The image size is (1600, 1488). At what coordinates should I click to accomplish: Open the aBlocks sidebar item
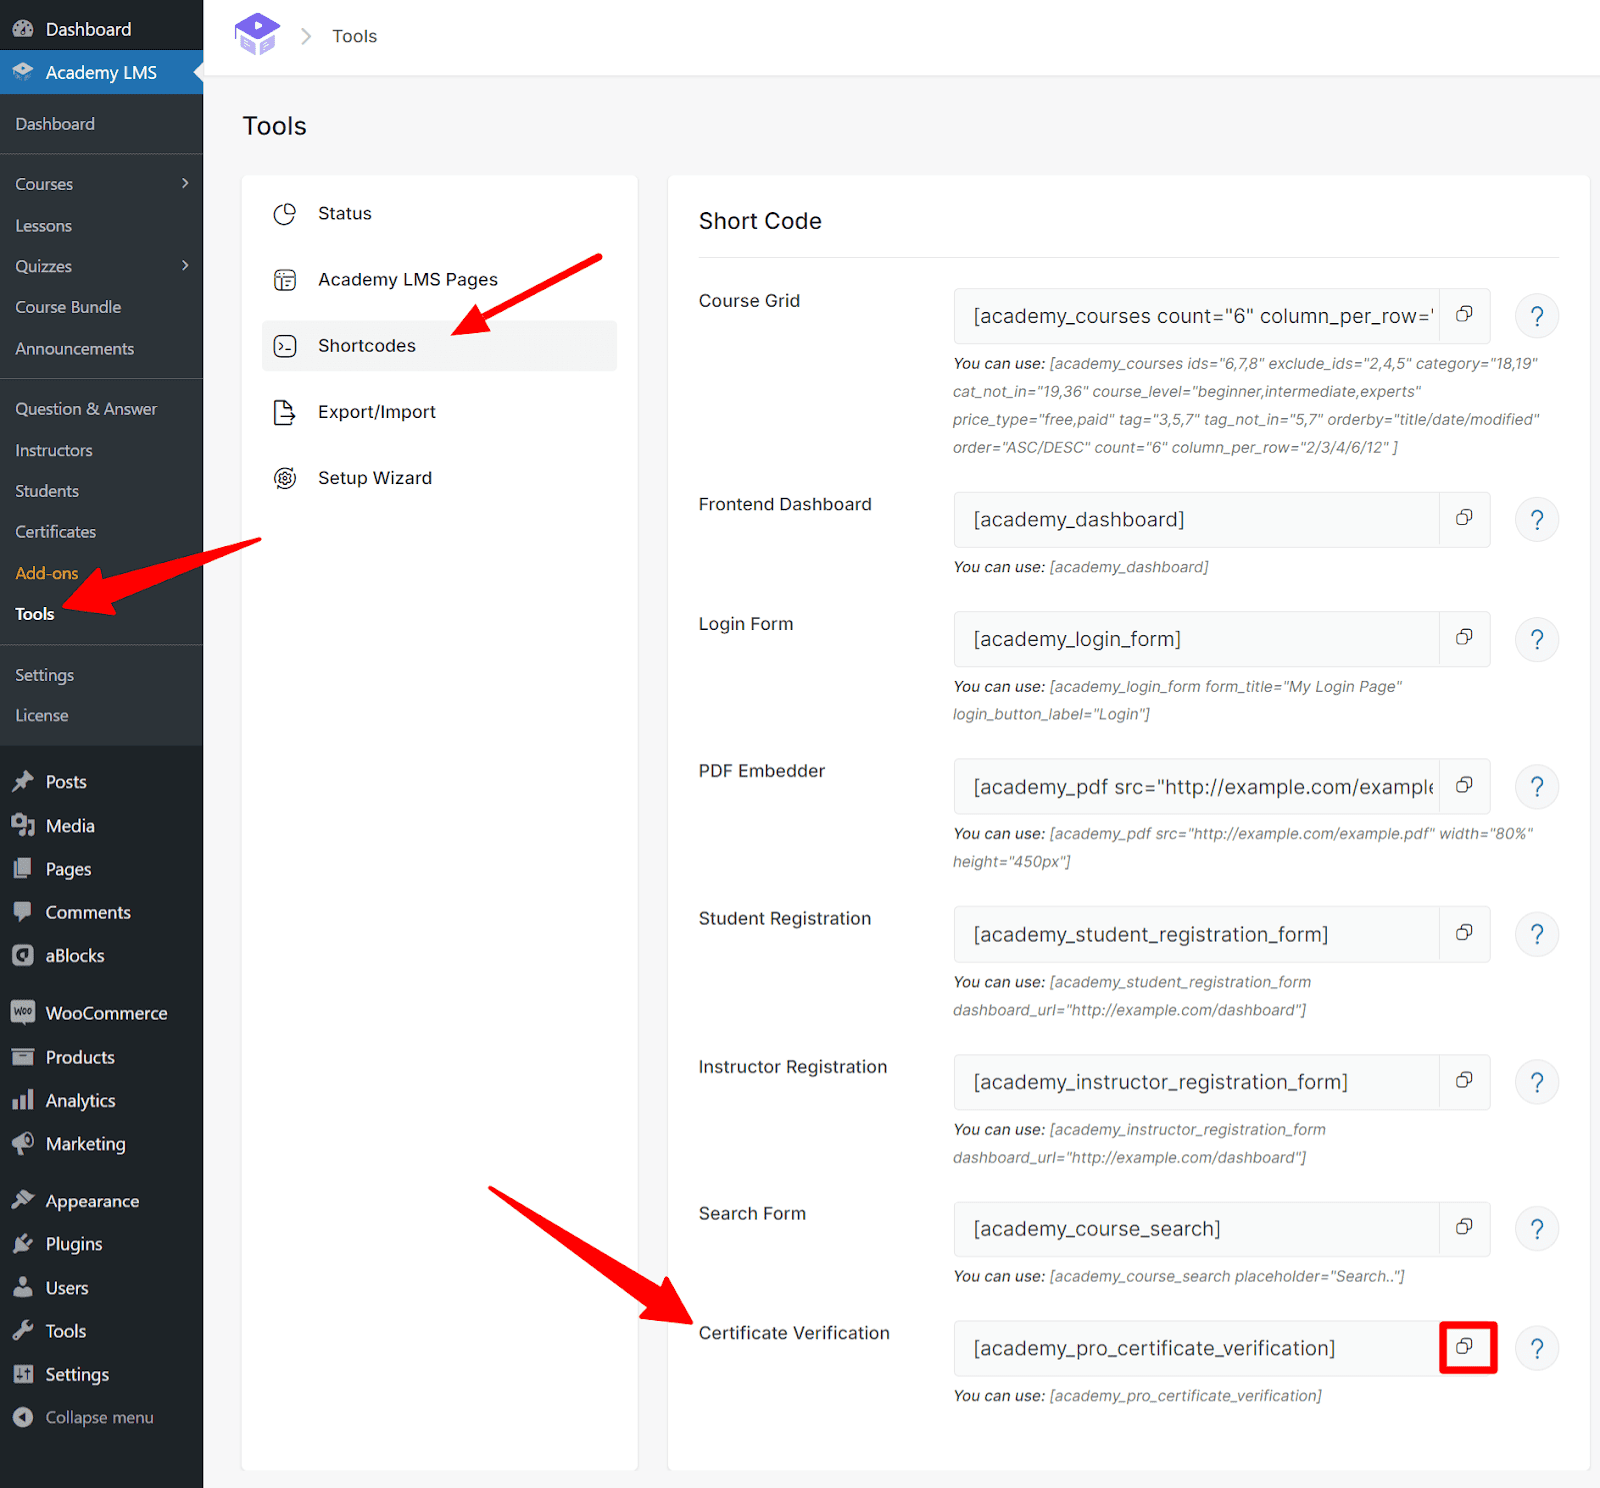pyautogui.click(x=74, y=955)
